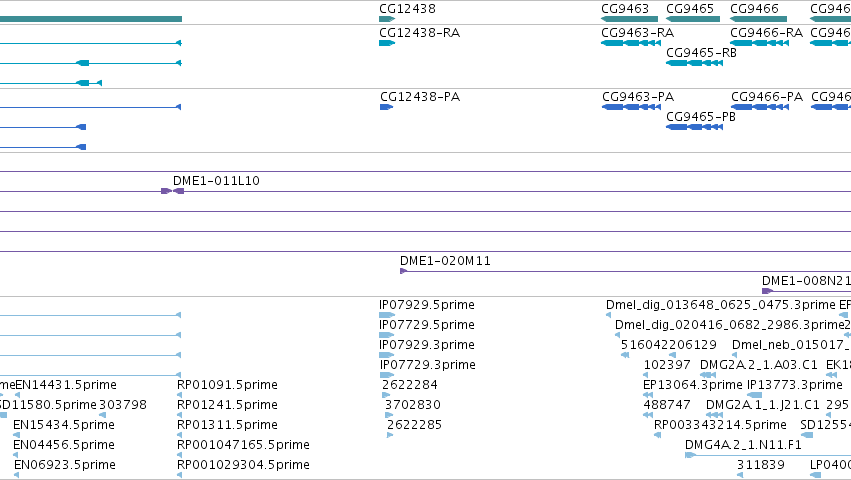
Task: Select the long teal gene bar at top left
Action: [91, 19]
